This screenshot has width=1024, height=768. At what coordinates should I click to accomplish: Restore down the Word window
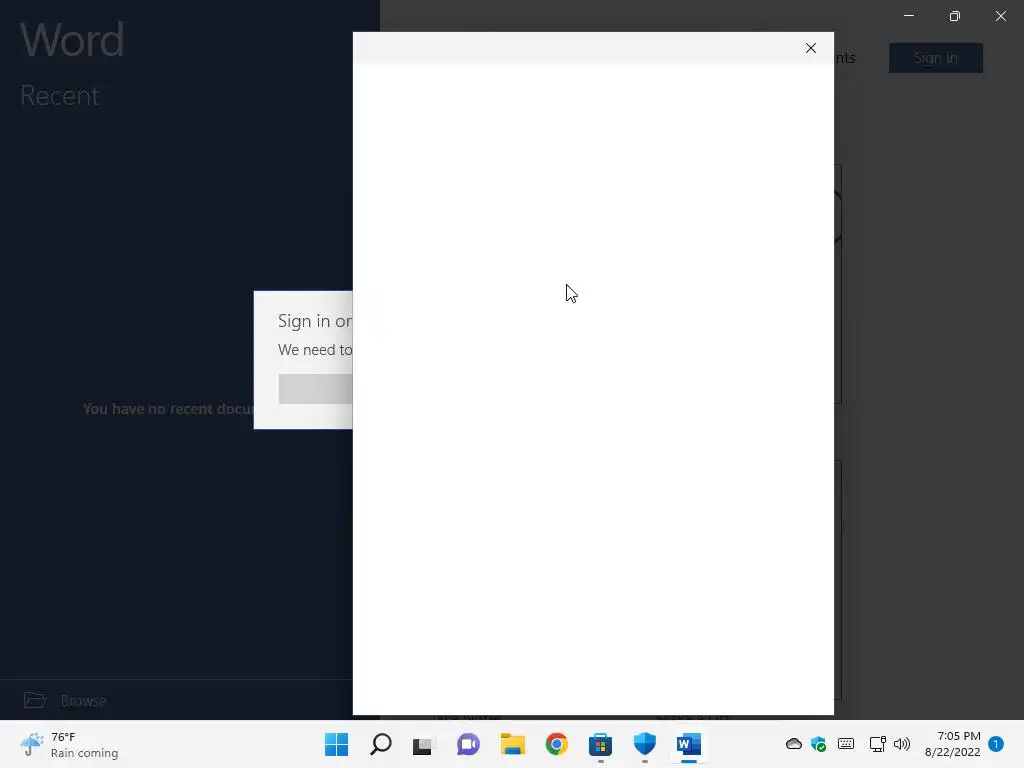(x=955, y=16)
